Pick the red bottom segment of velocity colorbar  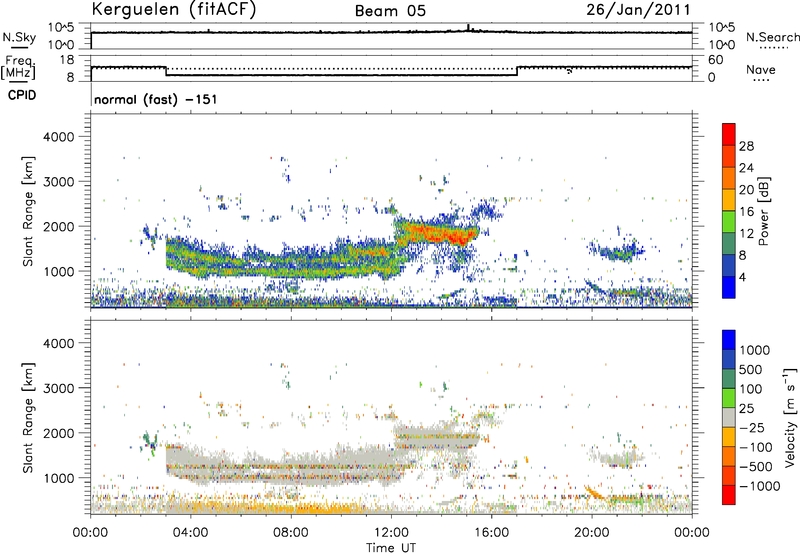729,495
